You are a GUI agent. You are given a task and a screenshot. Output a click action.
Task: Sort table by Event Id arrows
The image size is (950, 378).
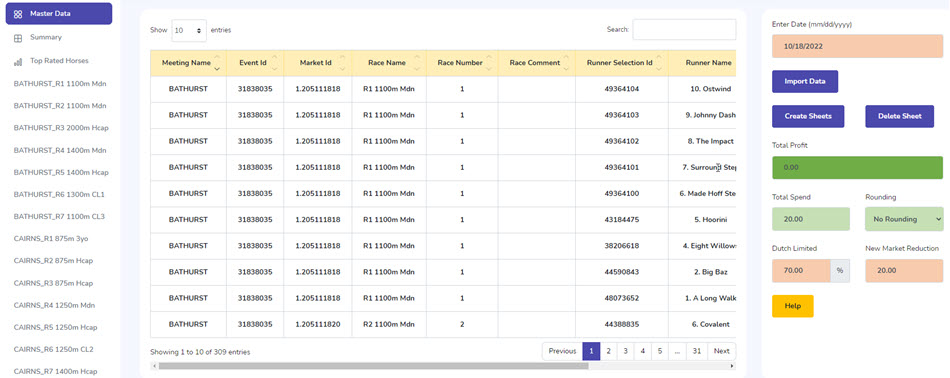[x=274, y=63]
